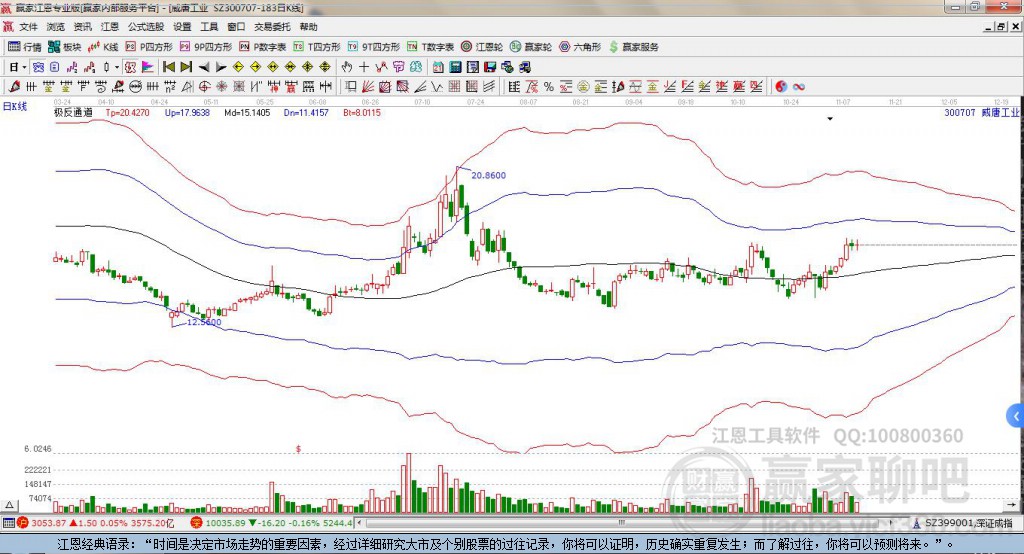Viewport: 1024px width, 554px height.
Task: Open the calendar 21 icon
Action: tap(438, 67)
